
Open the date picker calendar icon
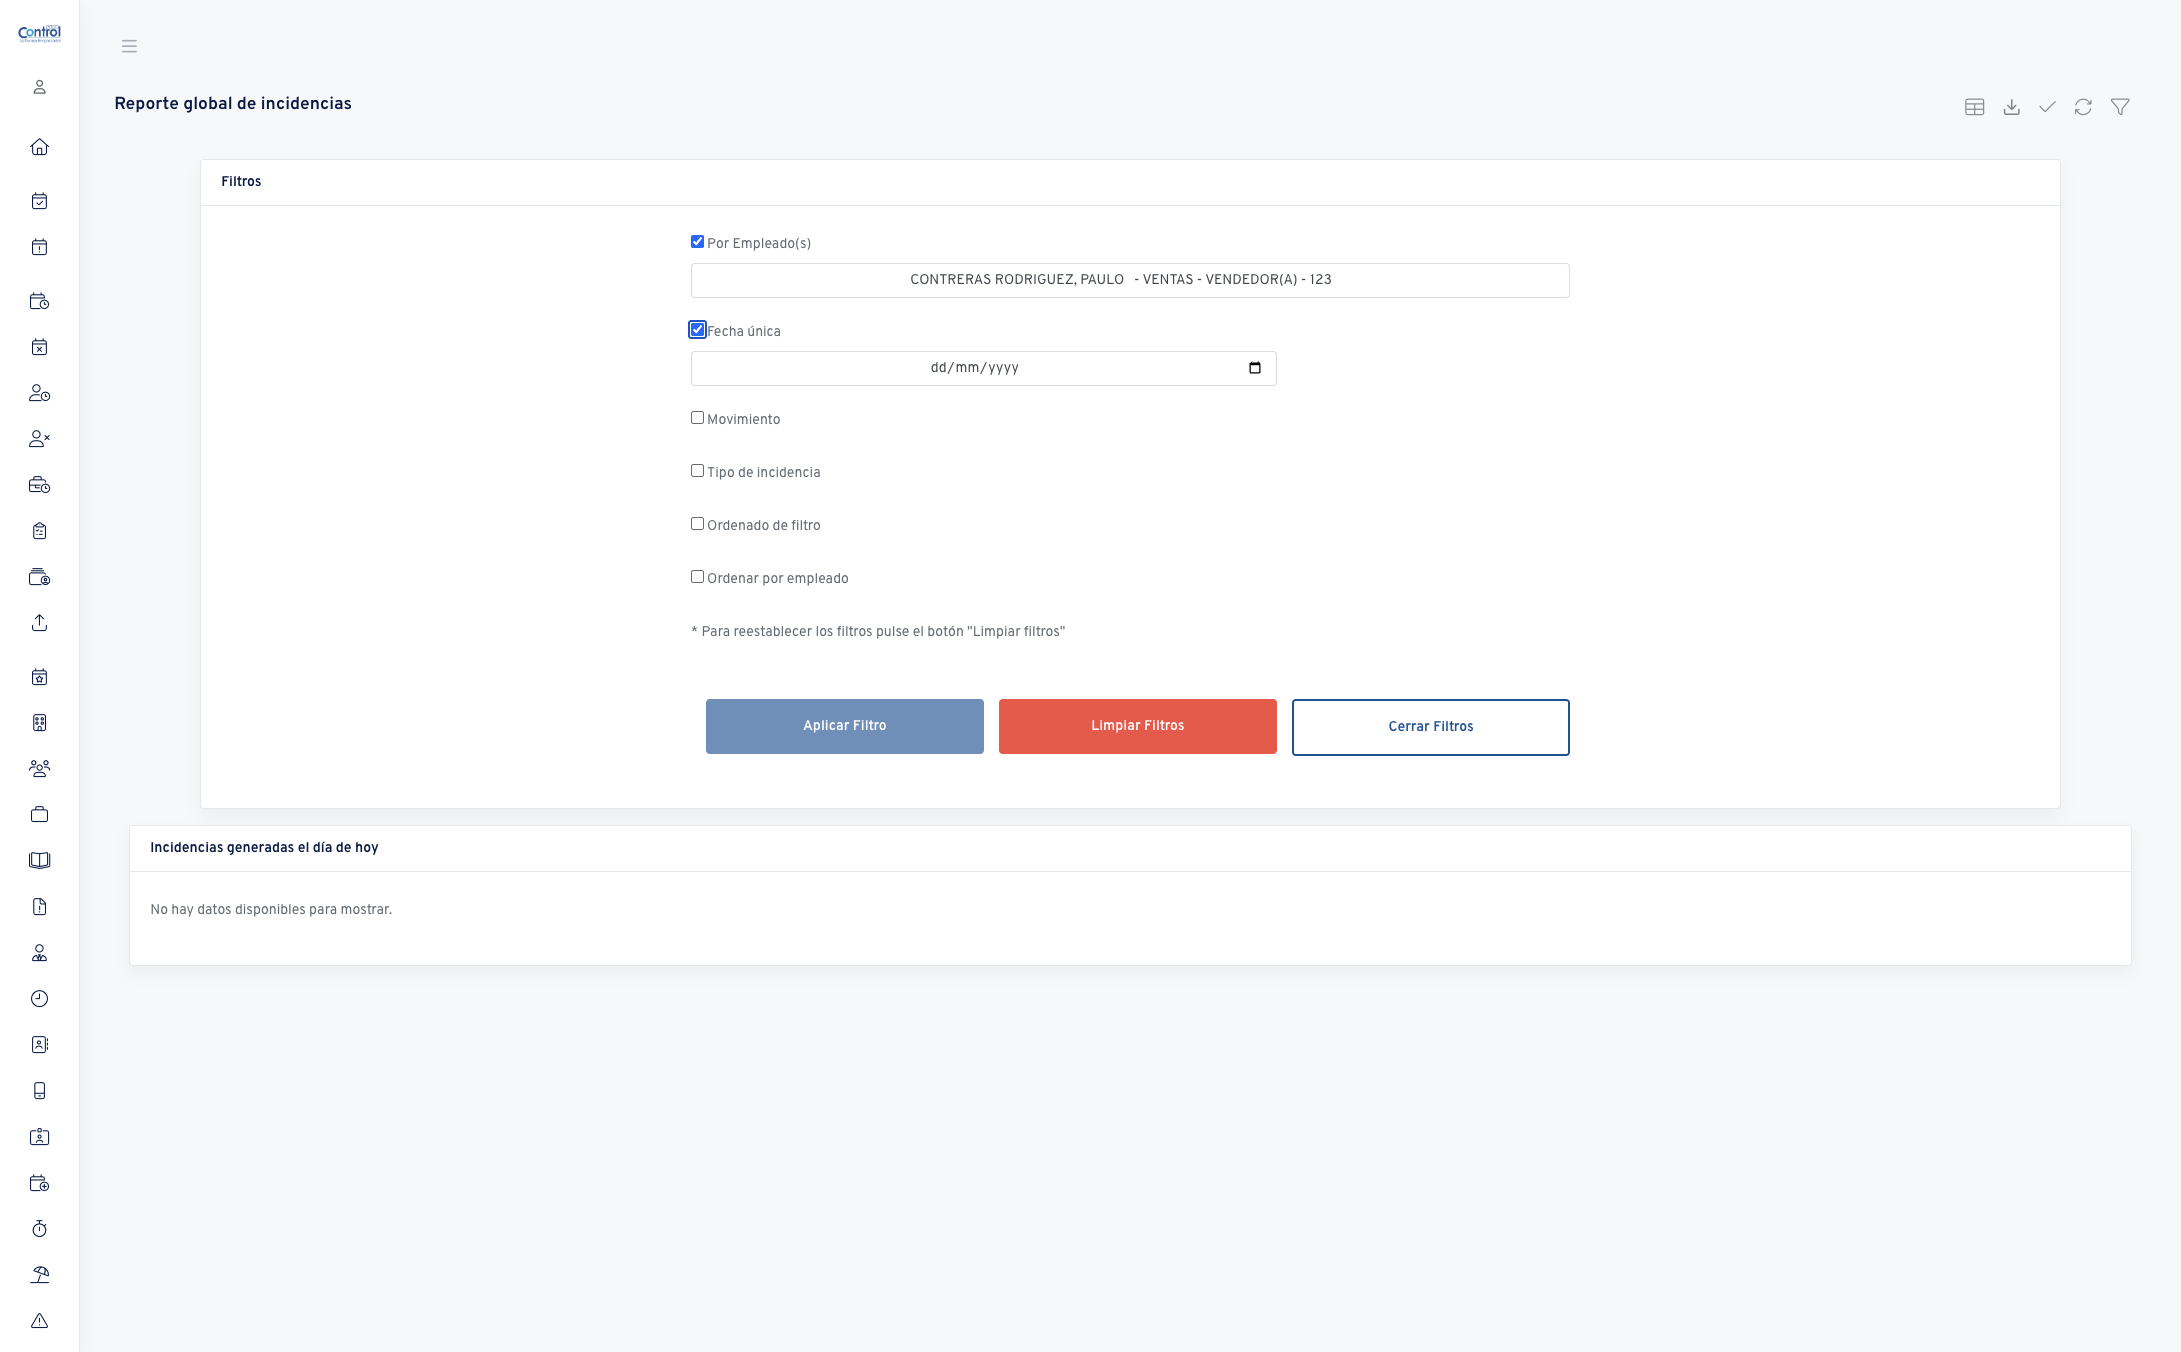click(x=1255, y=368)
